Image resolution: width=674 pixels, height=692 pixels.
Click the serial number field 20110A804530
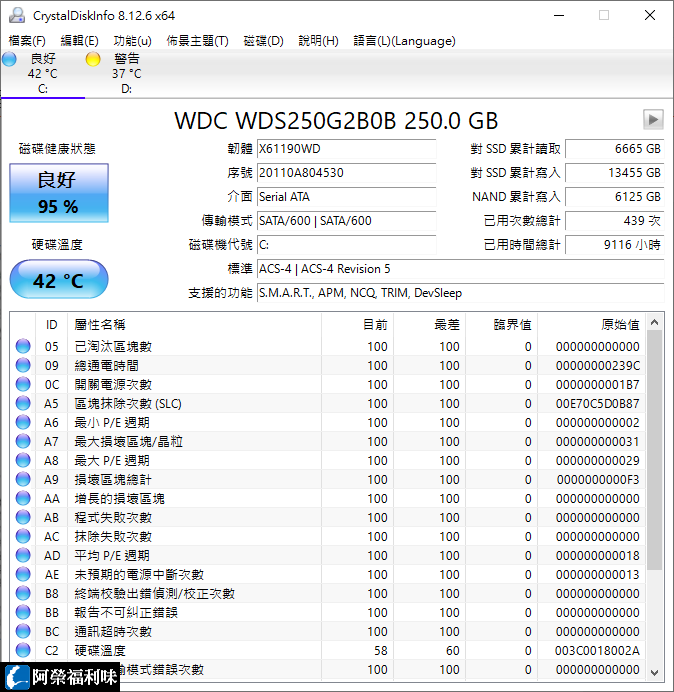(x=346, y=173)
